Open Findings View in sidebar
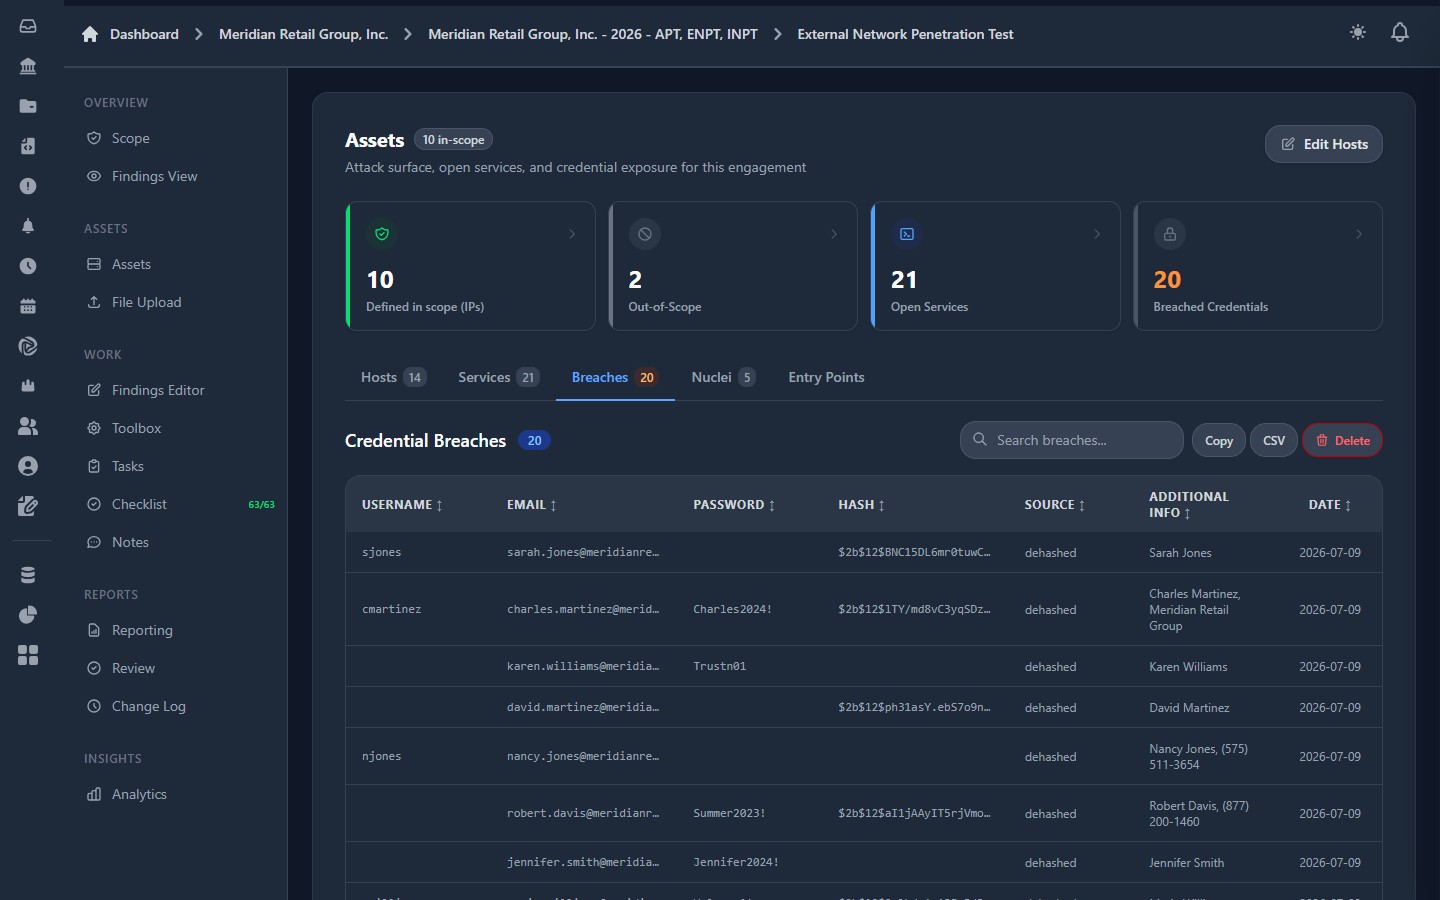 180,176
